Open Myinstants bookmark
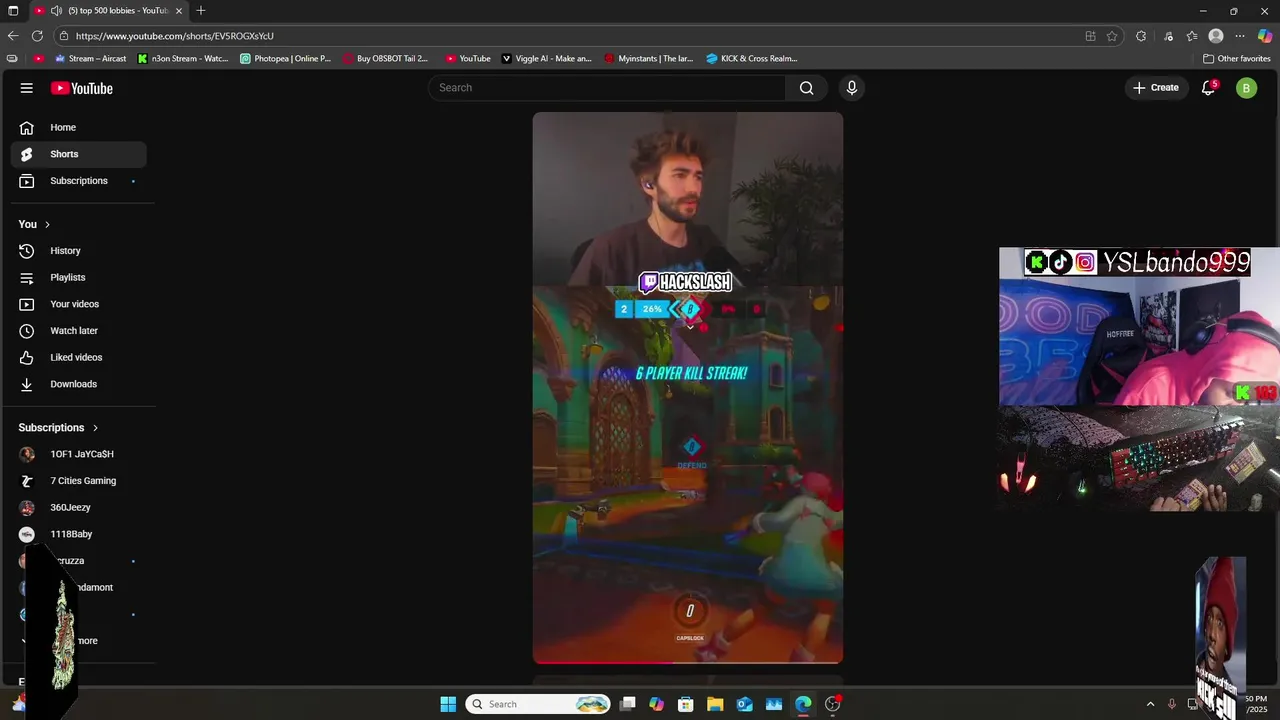 click(649, 58)
